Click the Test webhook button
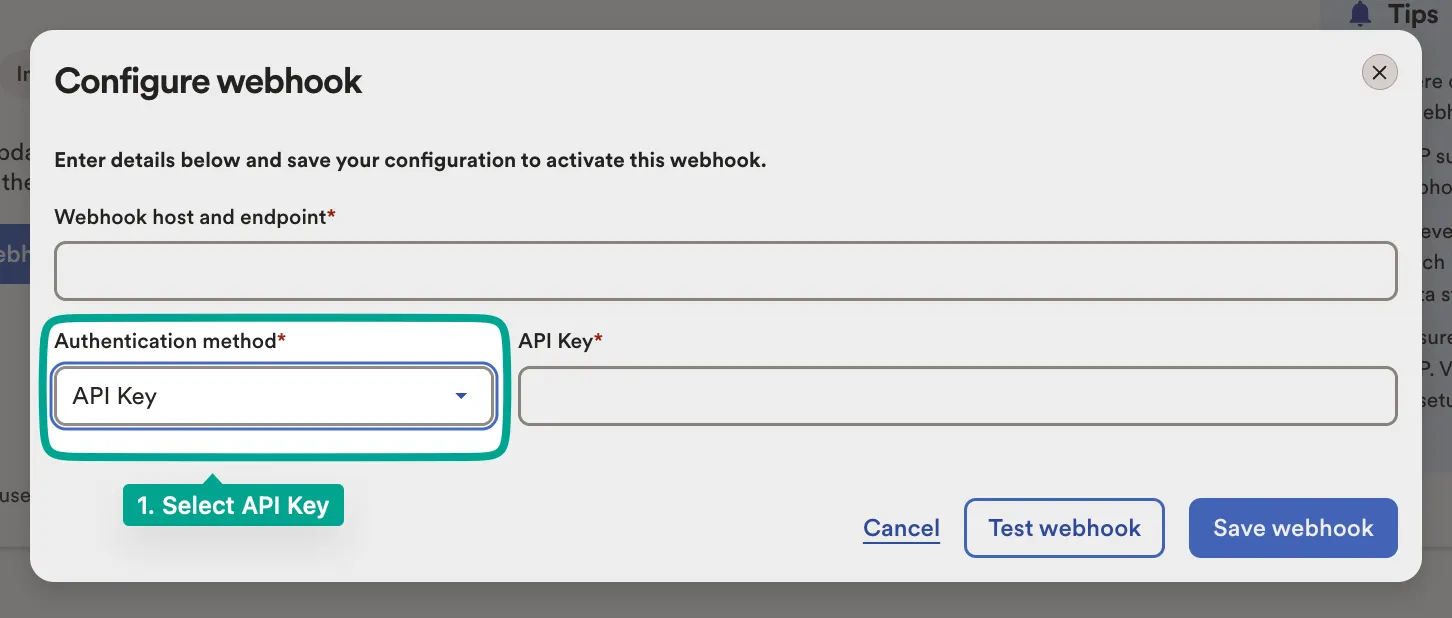The height and width of the screenshot is (618, 1452). click(1064, 528)
